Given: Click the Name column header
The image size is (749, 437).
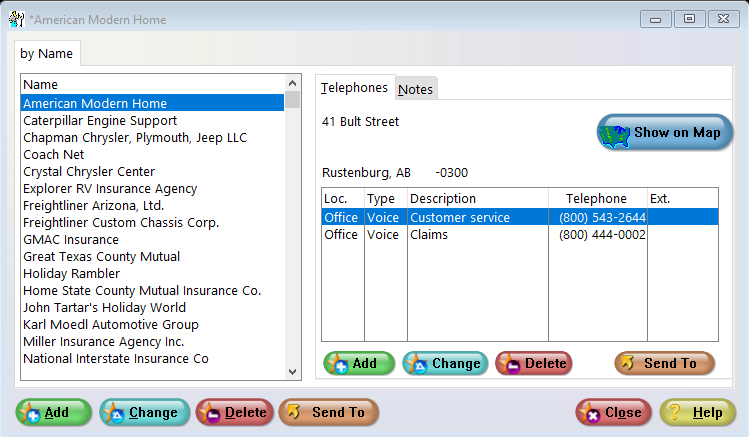Looking at the screenshot, I should coord(153,85).
